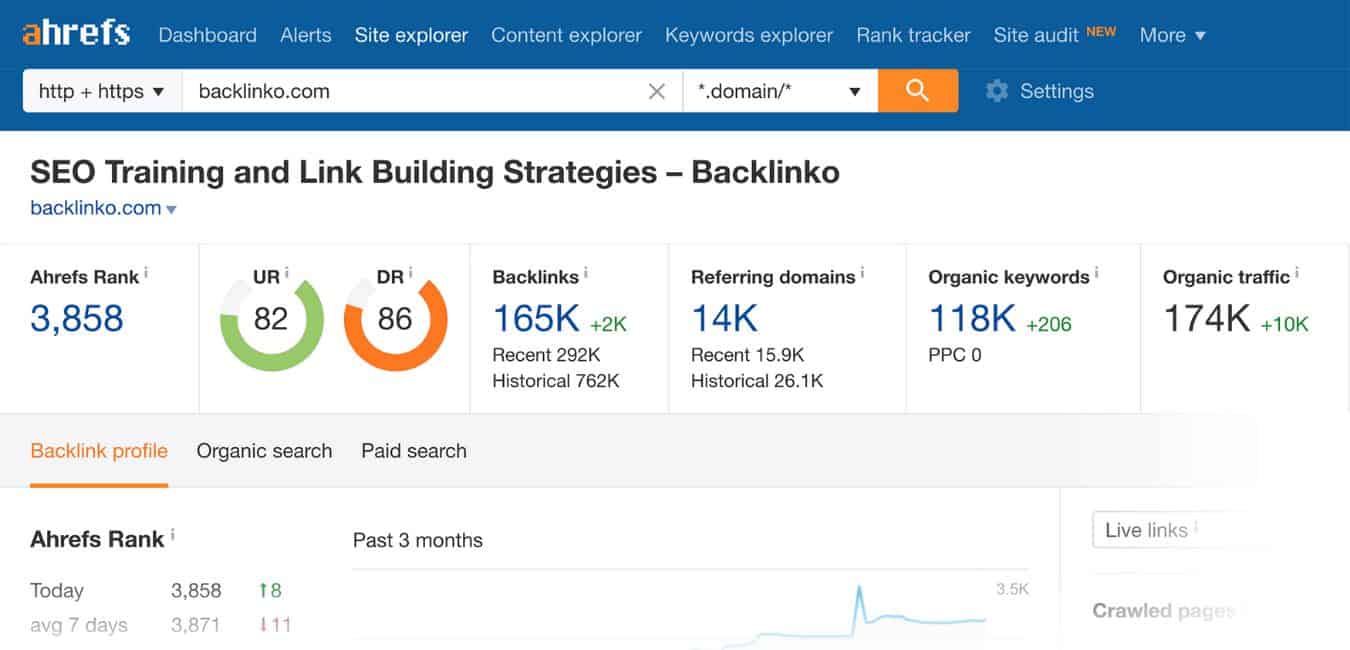Clear the URL field with X icon

(x=657, y=92)
